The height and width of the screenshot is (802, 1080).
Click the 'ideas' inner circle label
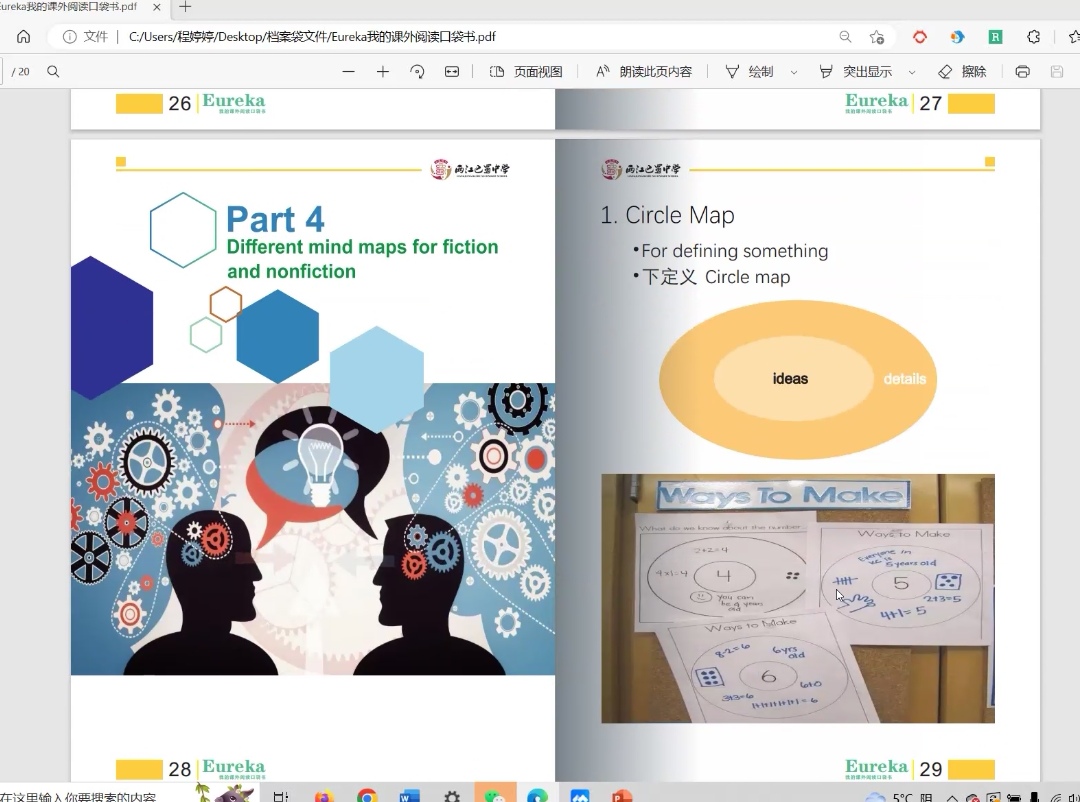tap(790, 379)
